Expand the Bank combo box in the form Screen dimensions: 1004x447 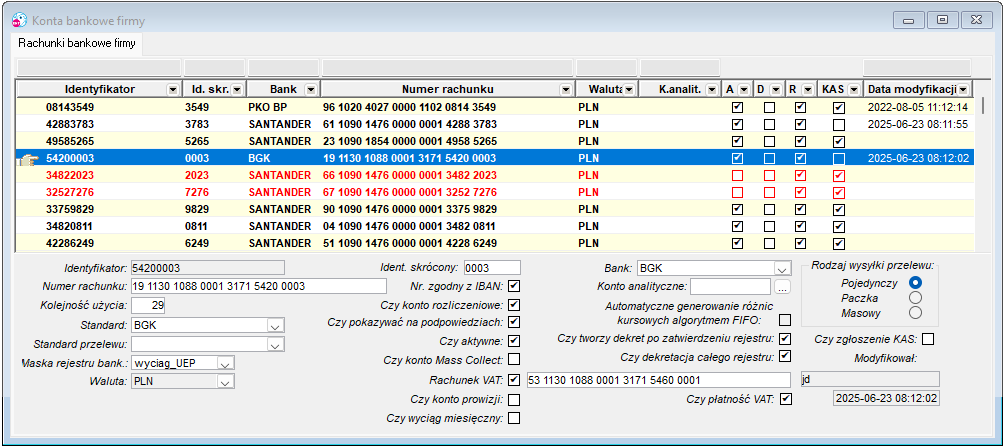point(782,268)
